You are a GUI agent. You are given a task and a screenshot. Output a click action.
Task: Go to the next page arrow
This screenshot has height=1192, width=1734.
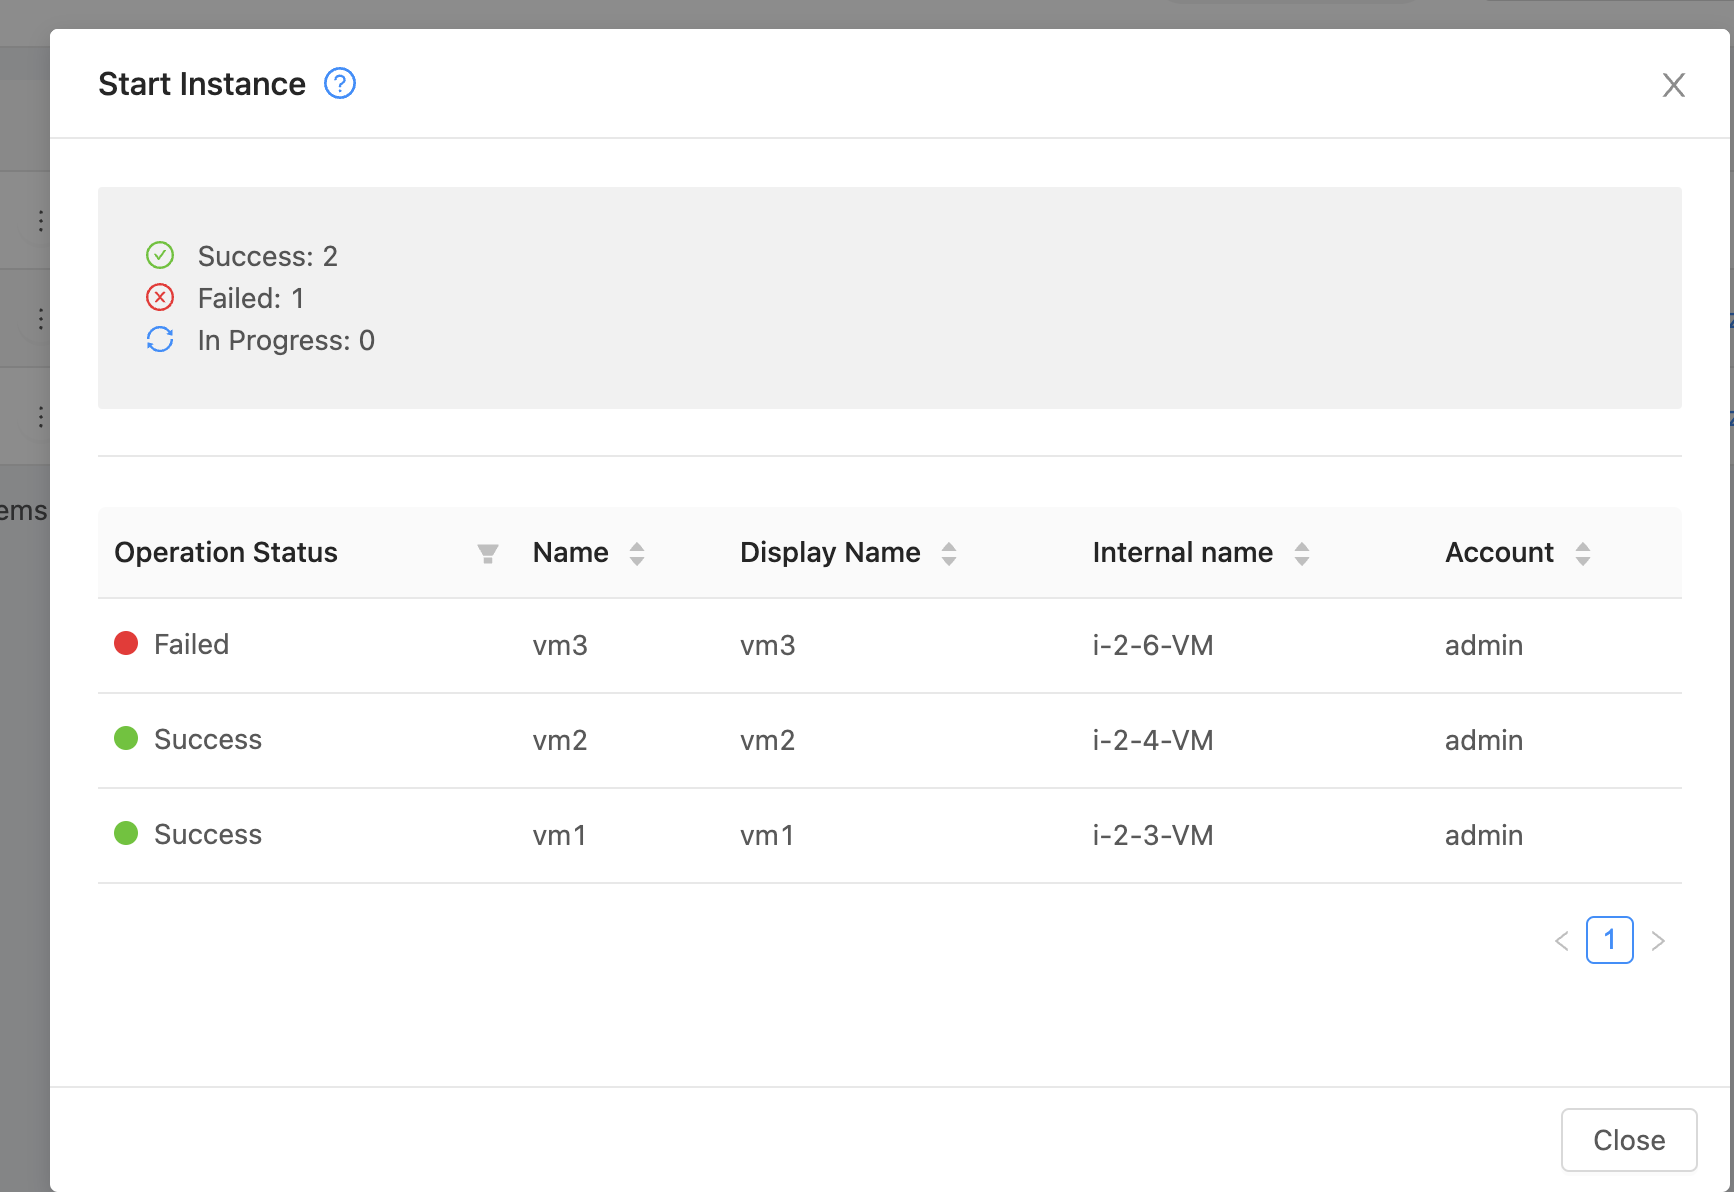click(x=1658, y=940)
